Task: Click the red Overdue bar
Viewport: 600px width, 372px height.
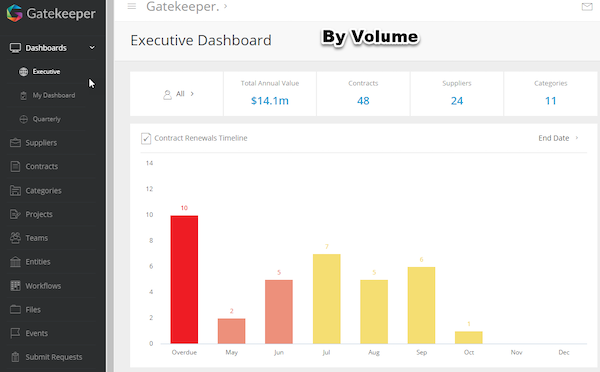Action: click(184, 279)
